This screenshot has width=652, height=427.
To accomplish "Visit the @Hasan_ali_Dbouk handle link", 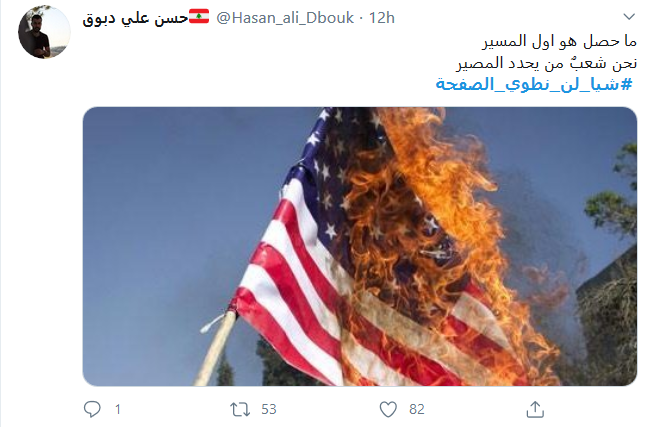I will pyautogui.click(x=285, y=18).
